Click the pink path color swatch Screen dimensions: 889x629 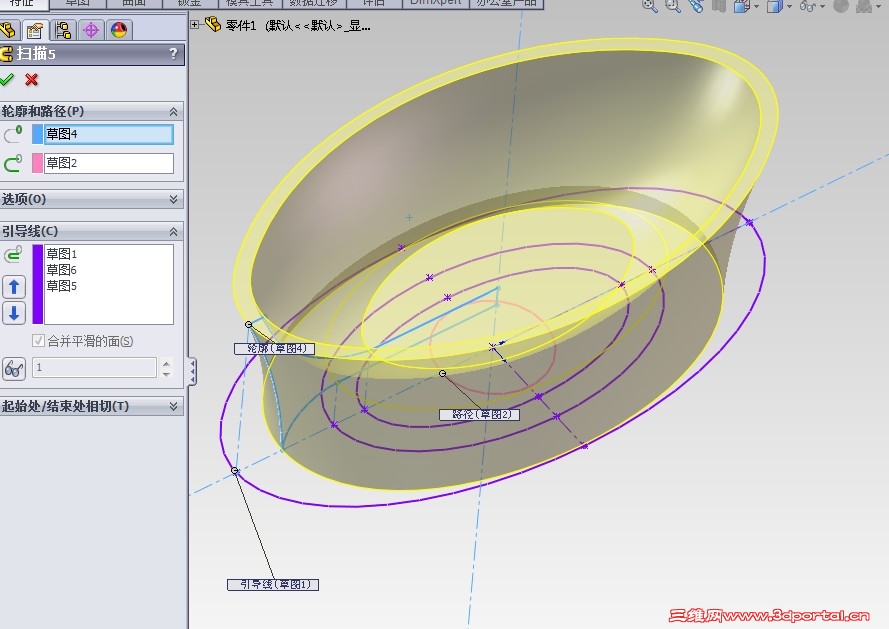[37, 163]
